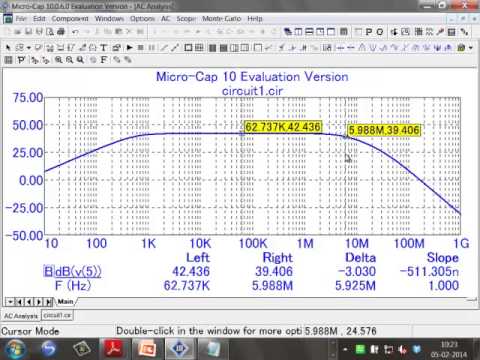
Task: Click the second magnifier zoom icon
Action: coord(69,60)
